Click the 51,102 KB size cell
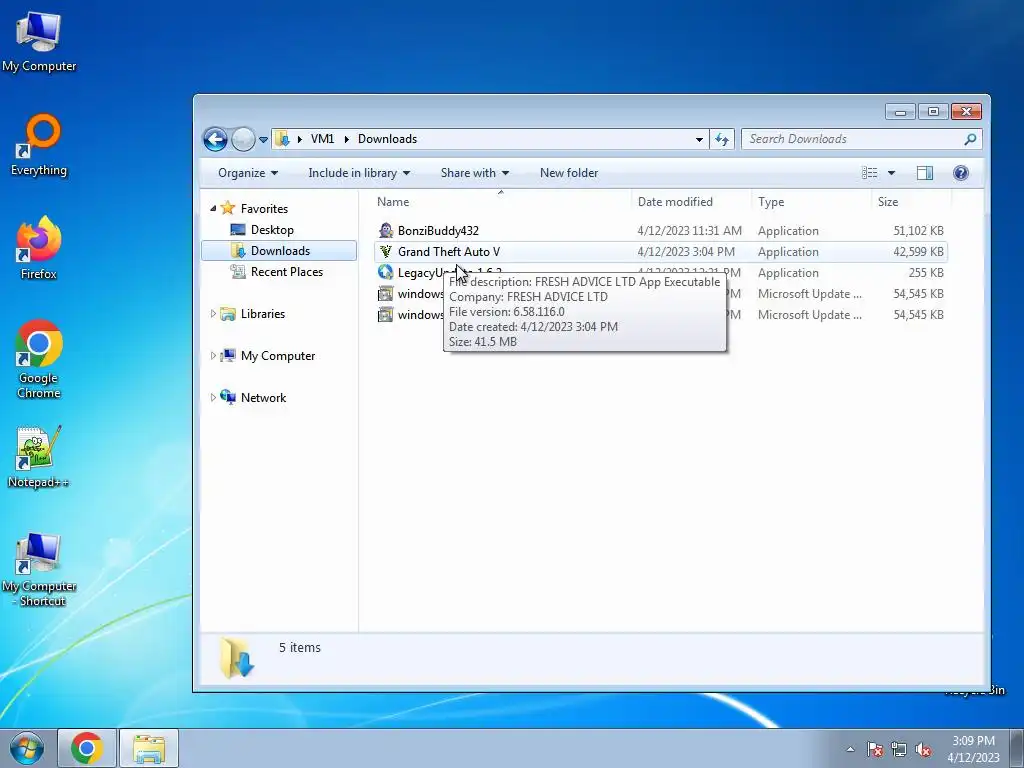The width and height of the screenshot is (1024, 768). 918,231
